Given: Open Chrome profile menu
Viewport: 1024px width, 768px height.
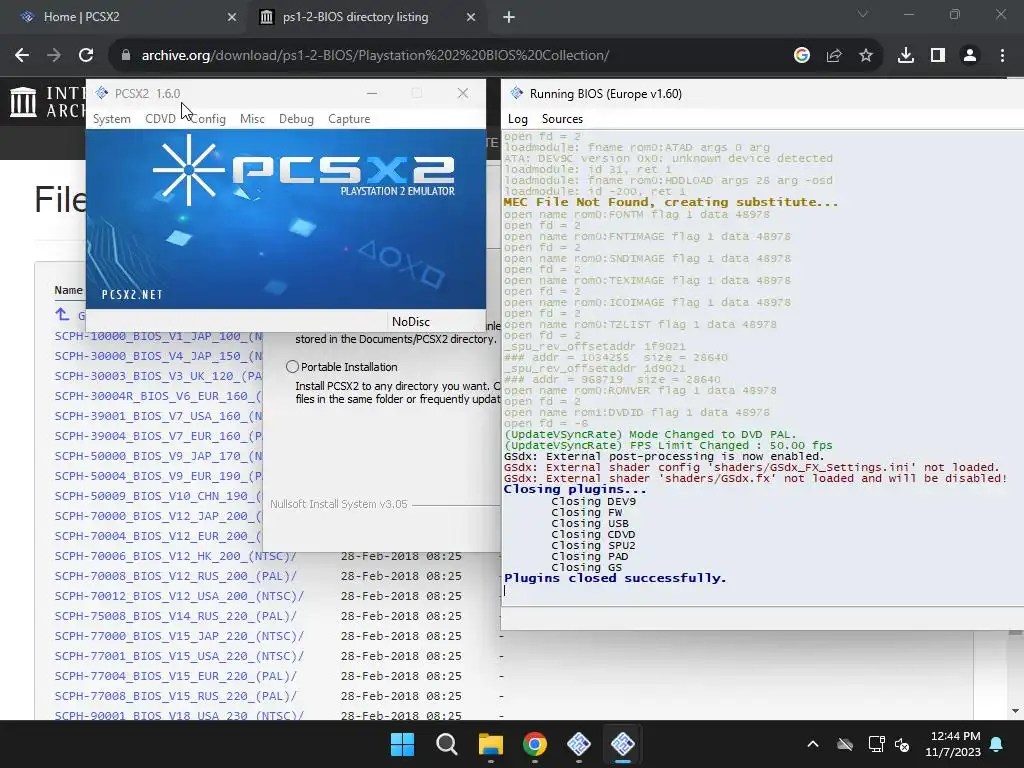Looking at the screenshot, I should pyautogui.click(x=970, y=56).
